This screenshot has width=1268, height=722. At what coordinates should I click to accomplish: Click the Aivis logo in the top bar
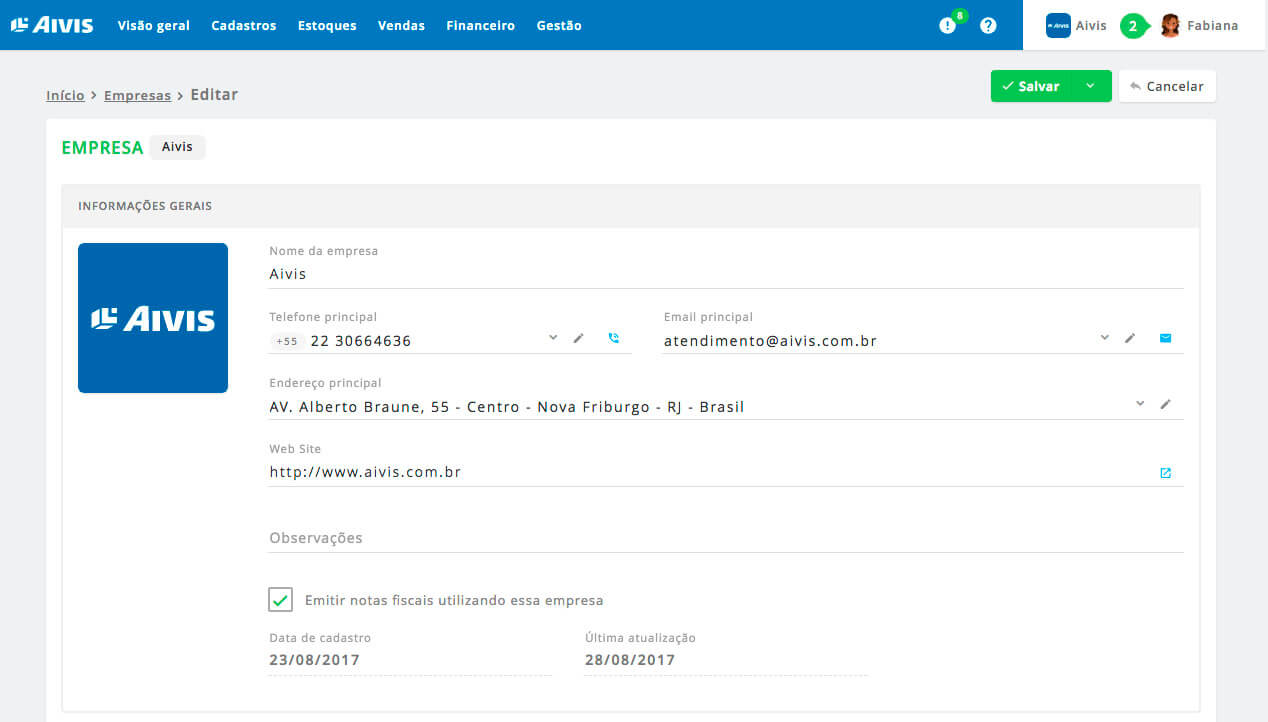coord(52,25)
